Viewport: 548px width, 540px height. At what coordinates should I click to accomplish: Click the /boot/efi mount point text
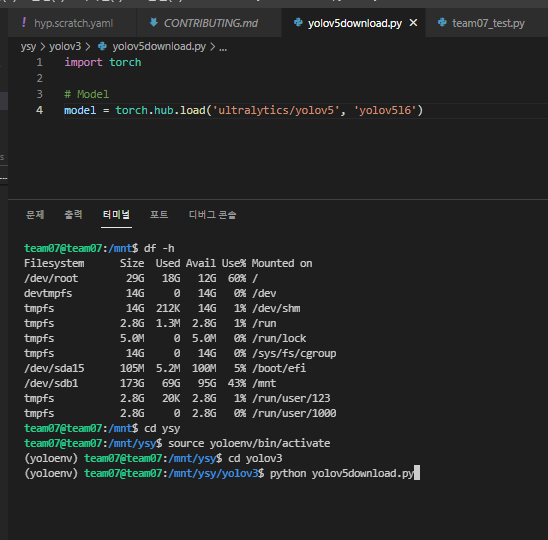[x=279, y=368]
